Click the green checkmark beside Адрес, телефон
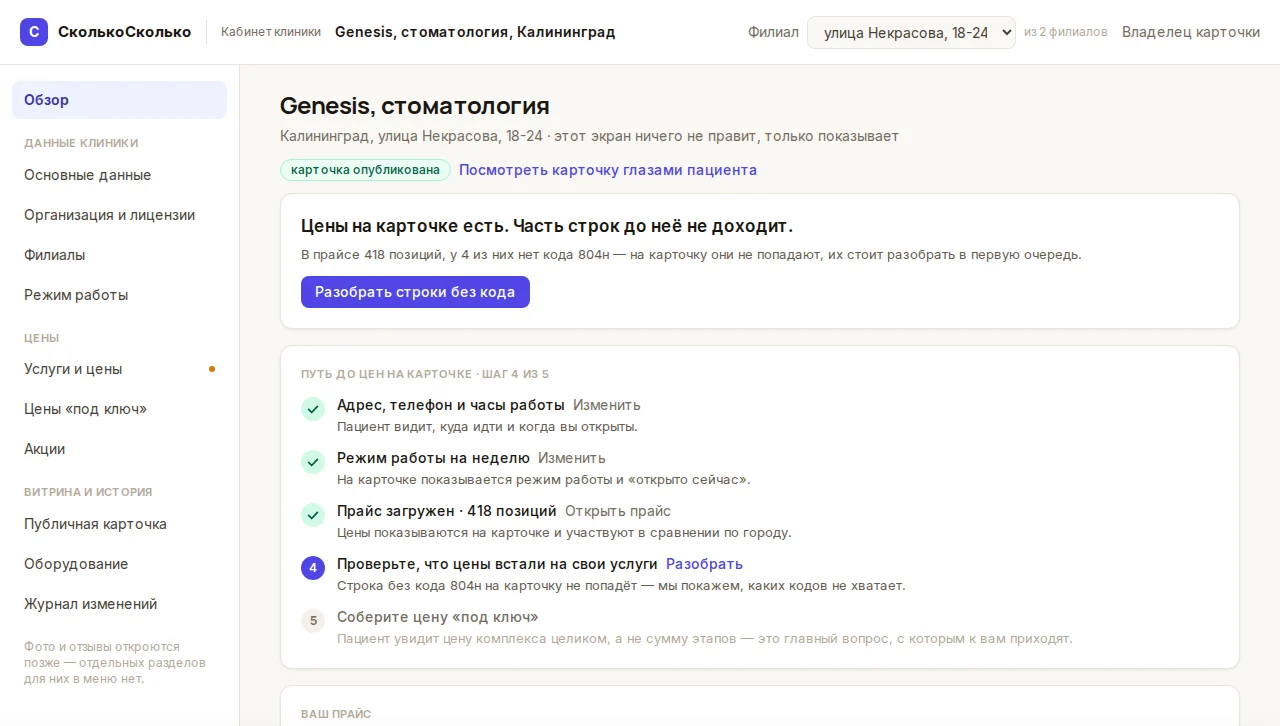 (x=313, y=409)
